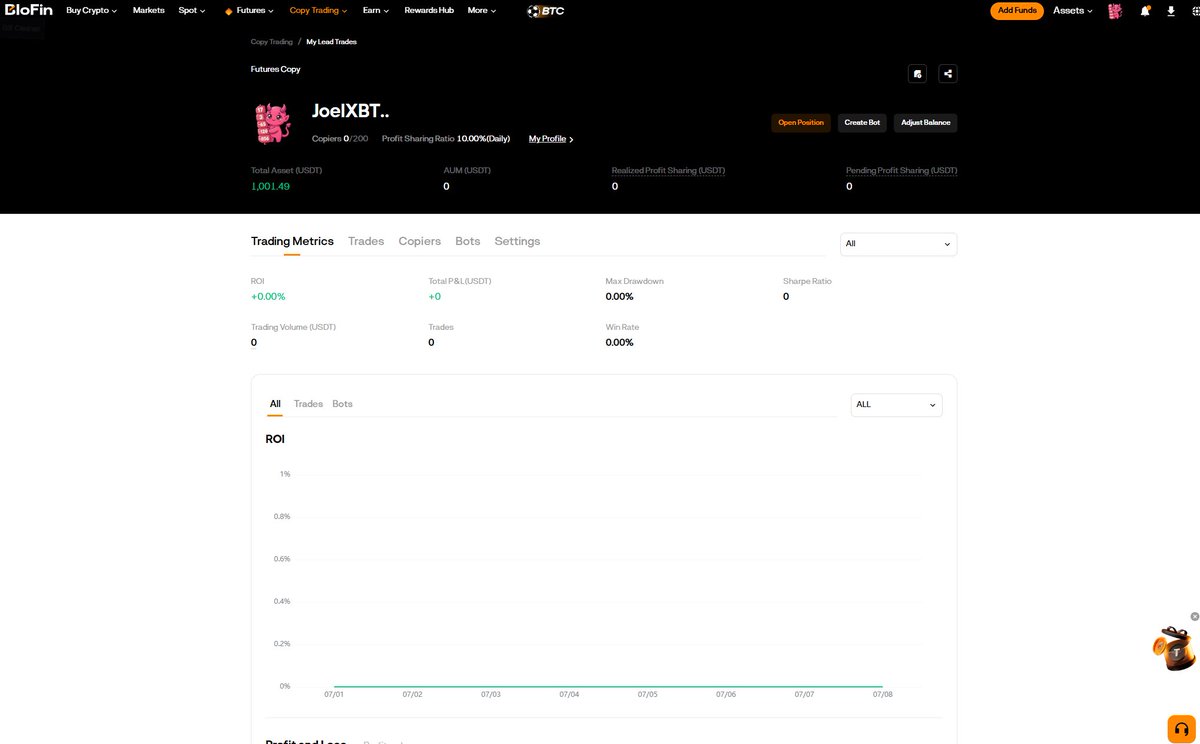The image size is (1200, 744).
Task: Switch to the upper Trades tab
Action: click(x=366, y=241)
